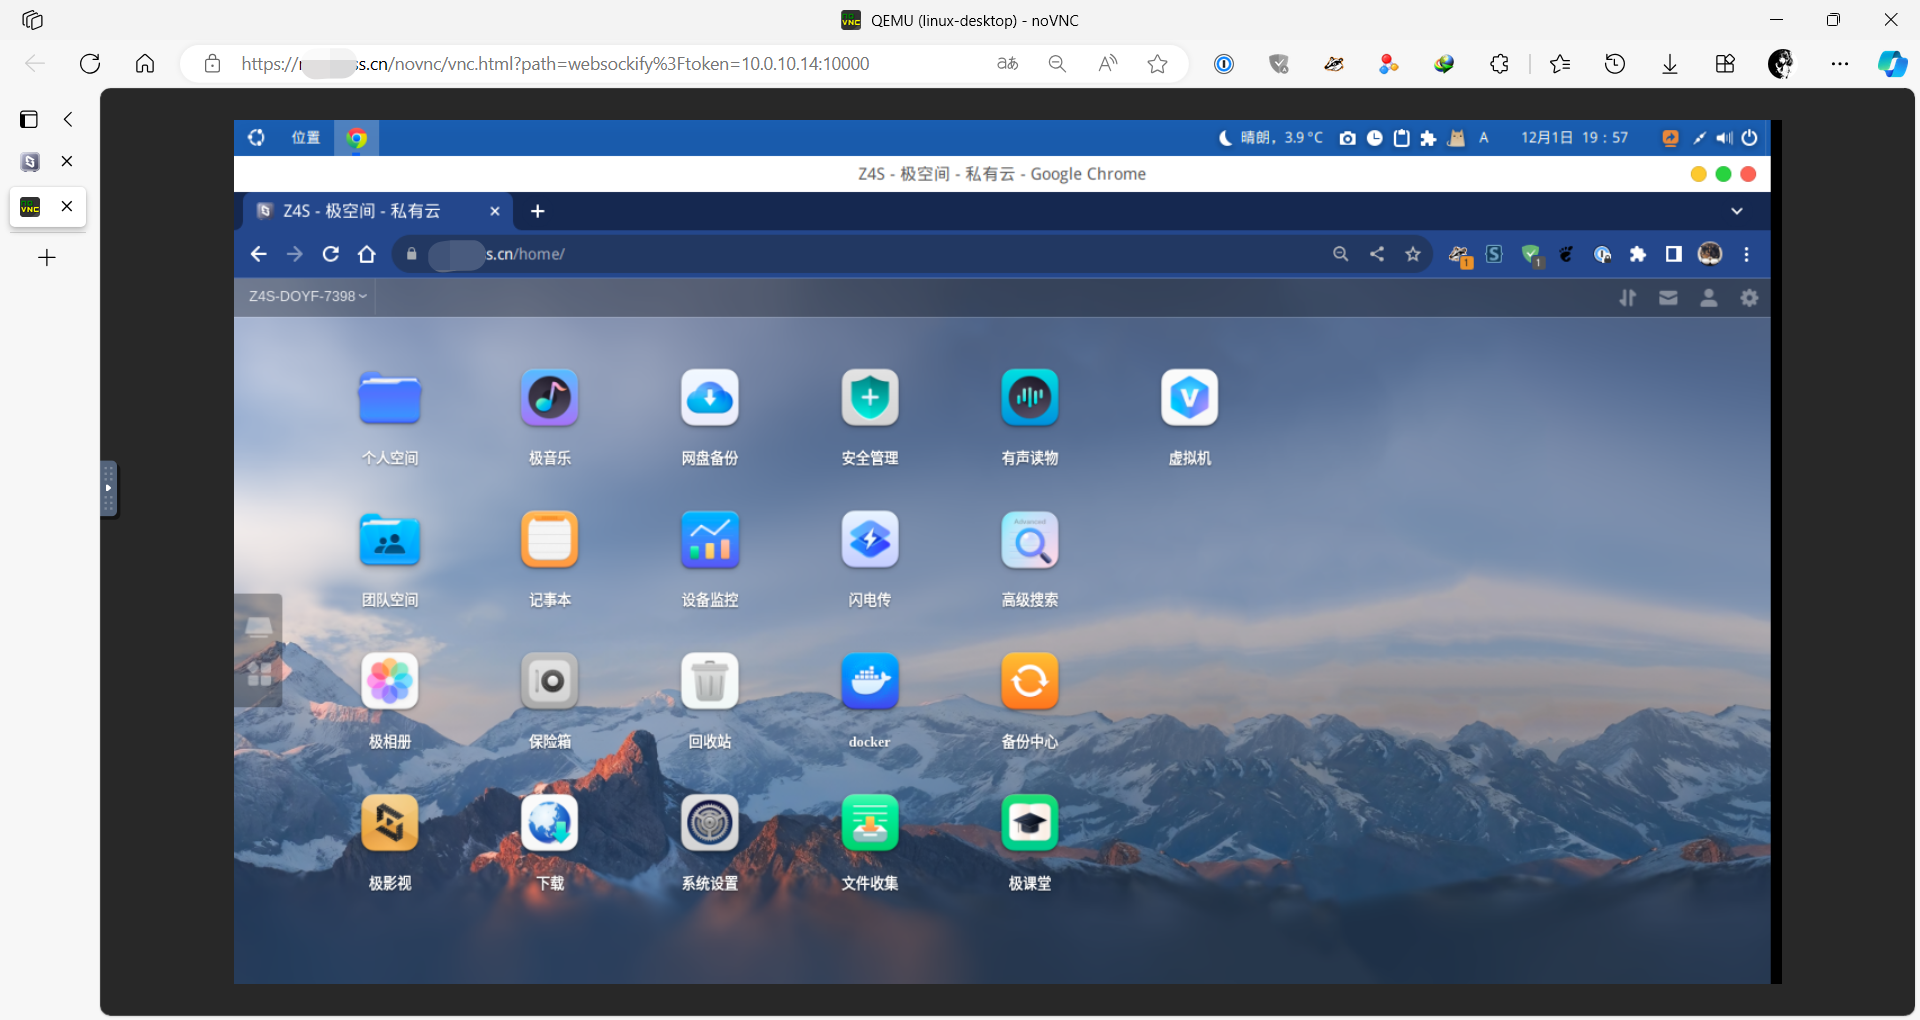Open the messages envelope icon in NAS header
1920x1020 pixels.
click(1669, 298)
